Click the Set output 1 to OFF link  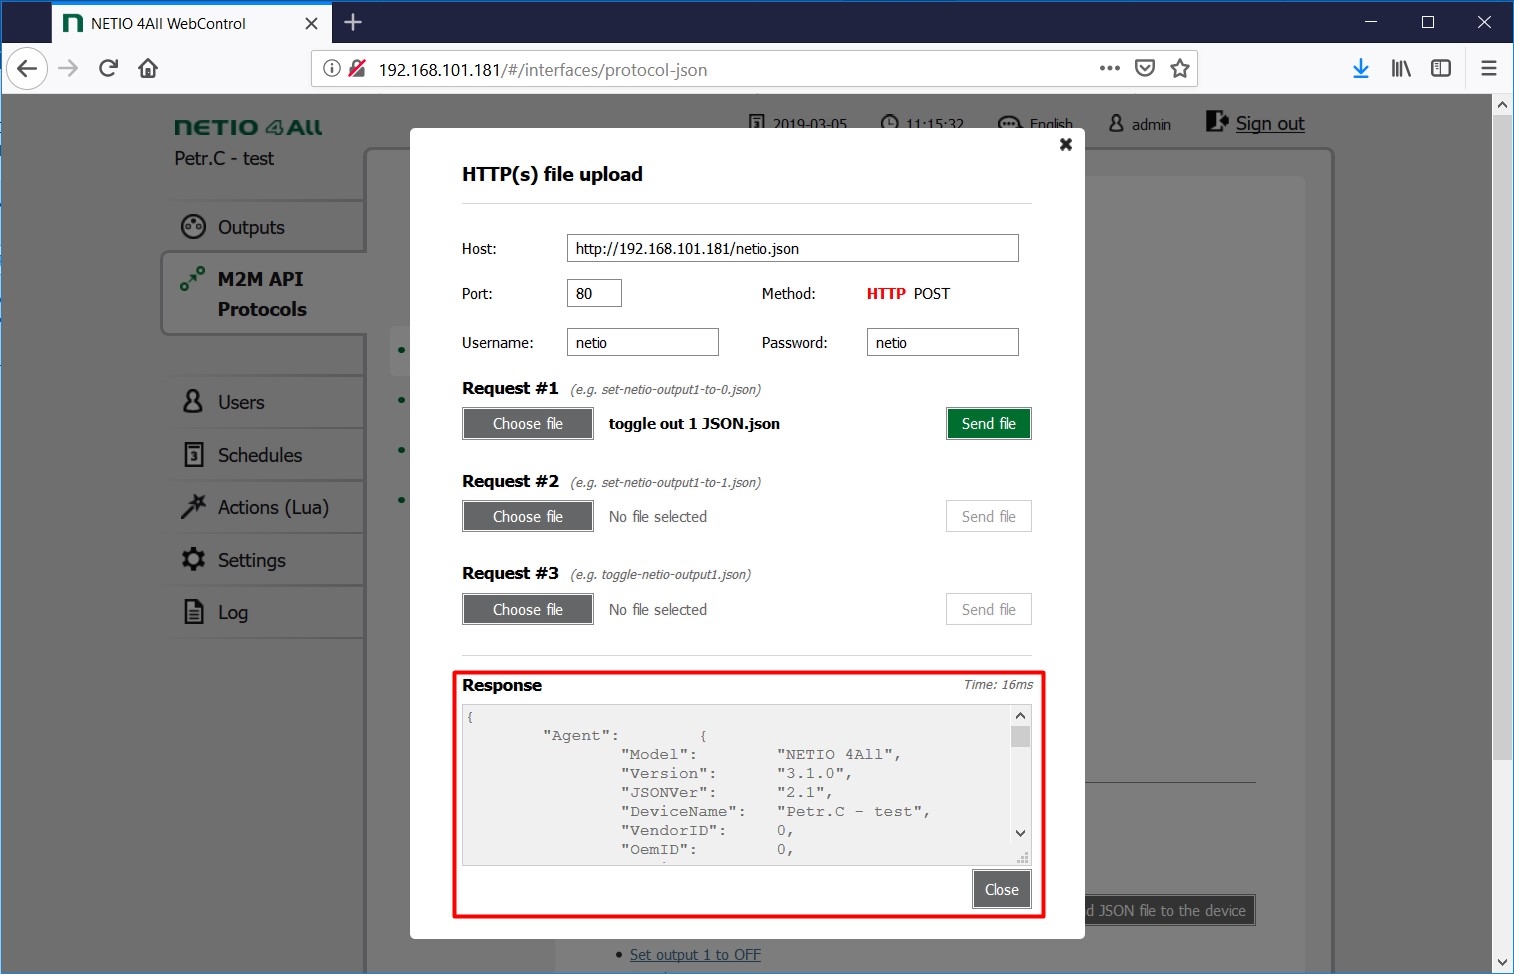point(695,955)
